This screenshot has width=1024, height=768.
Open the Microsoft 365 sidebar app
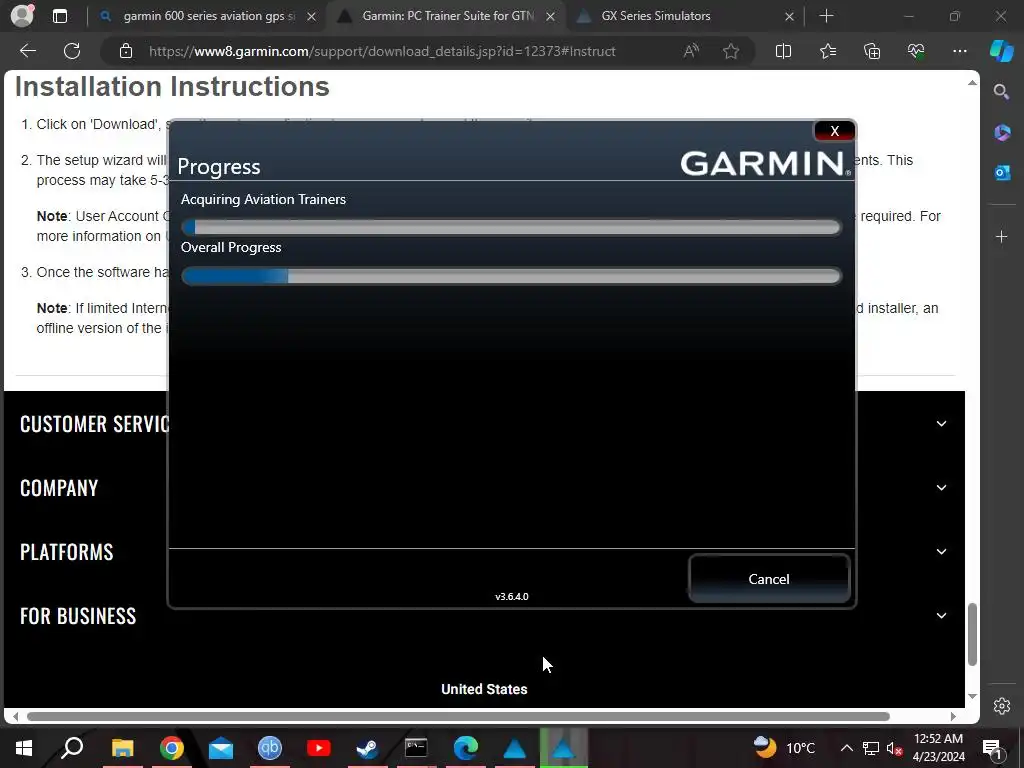(x=1001, y=133)
